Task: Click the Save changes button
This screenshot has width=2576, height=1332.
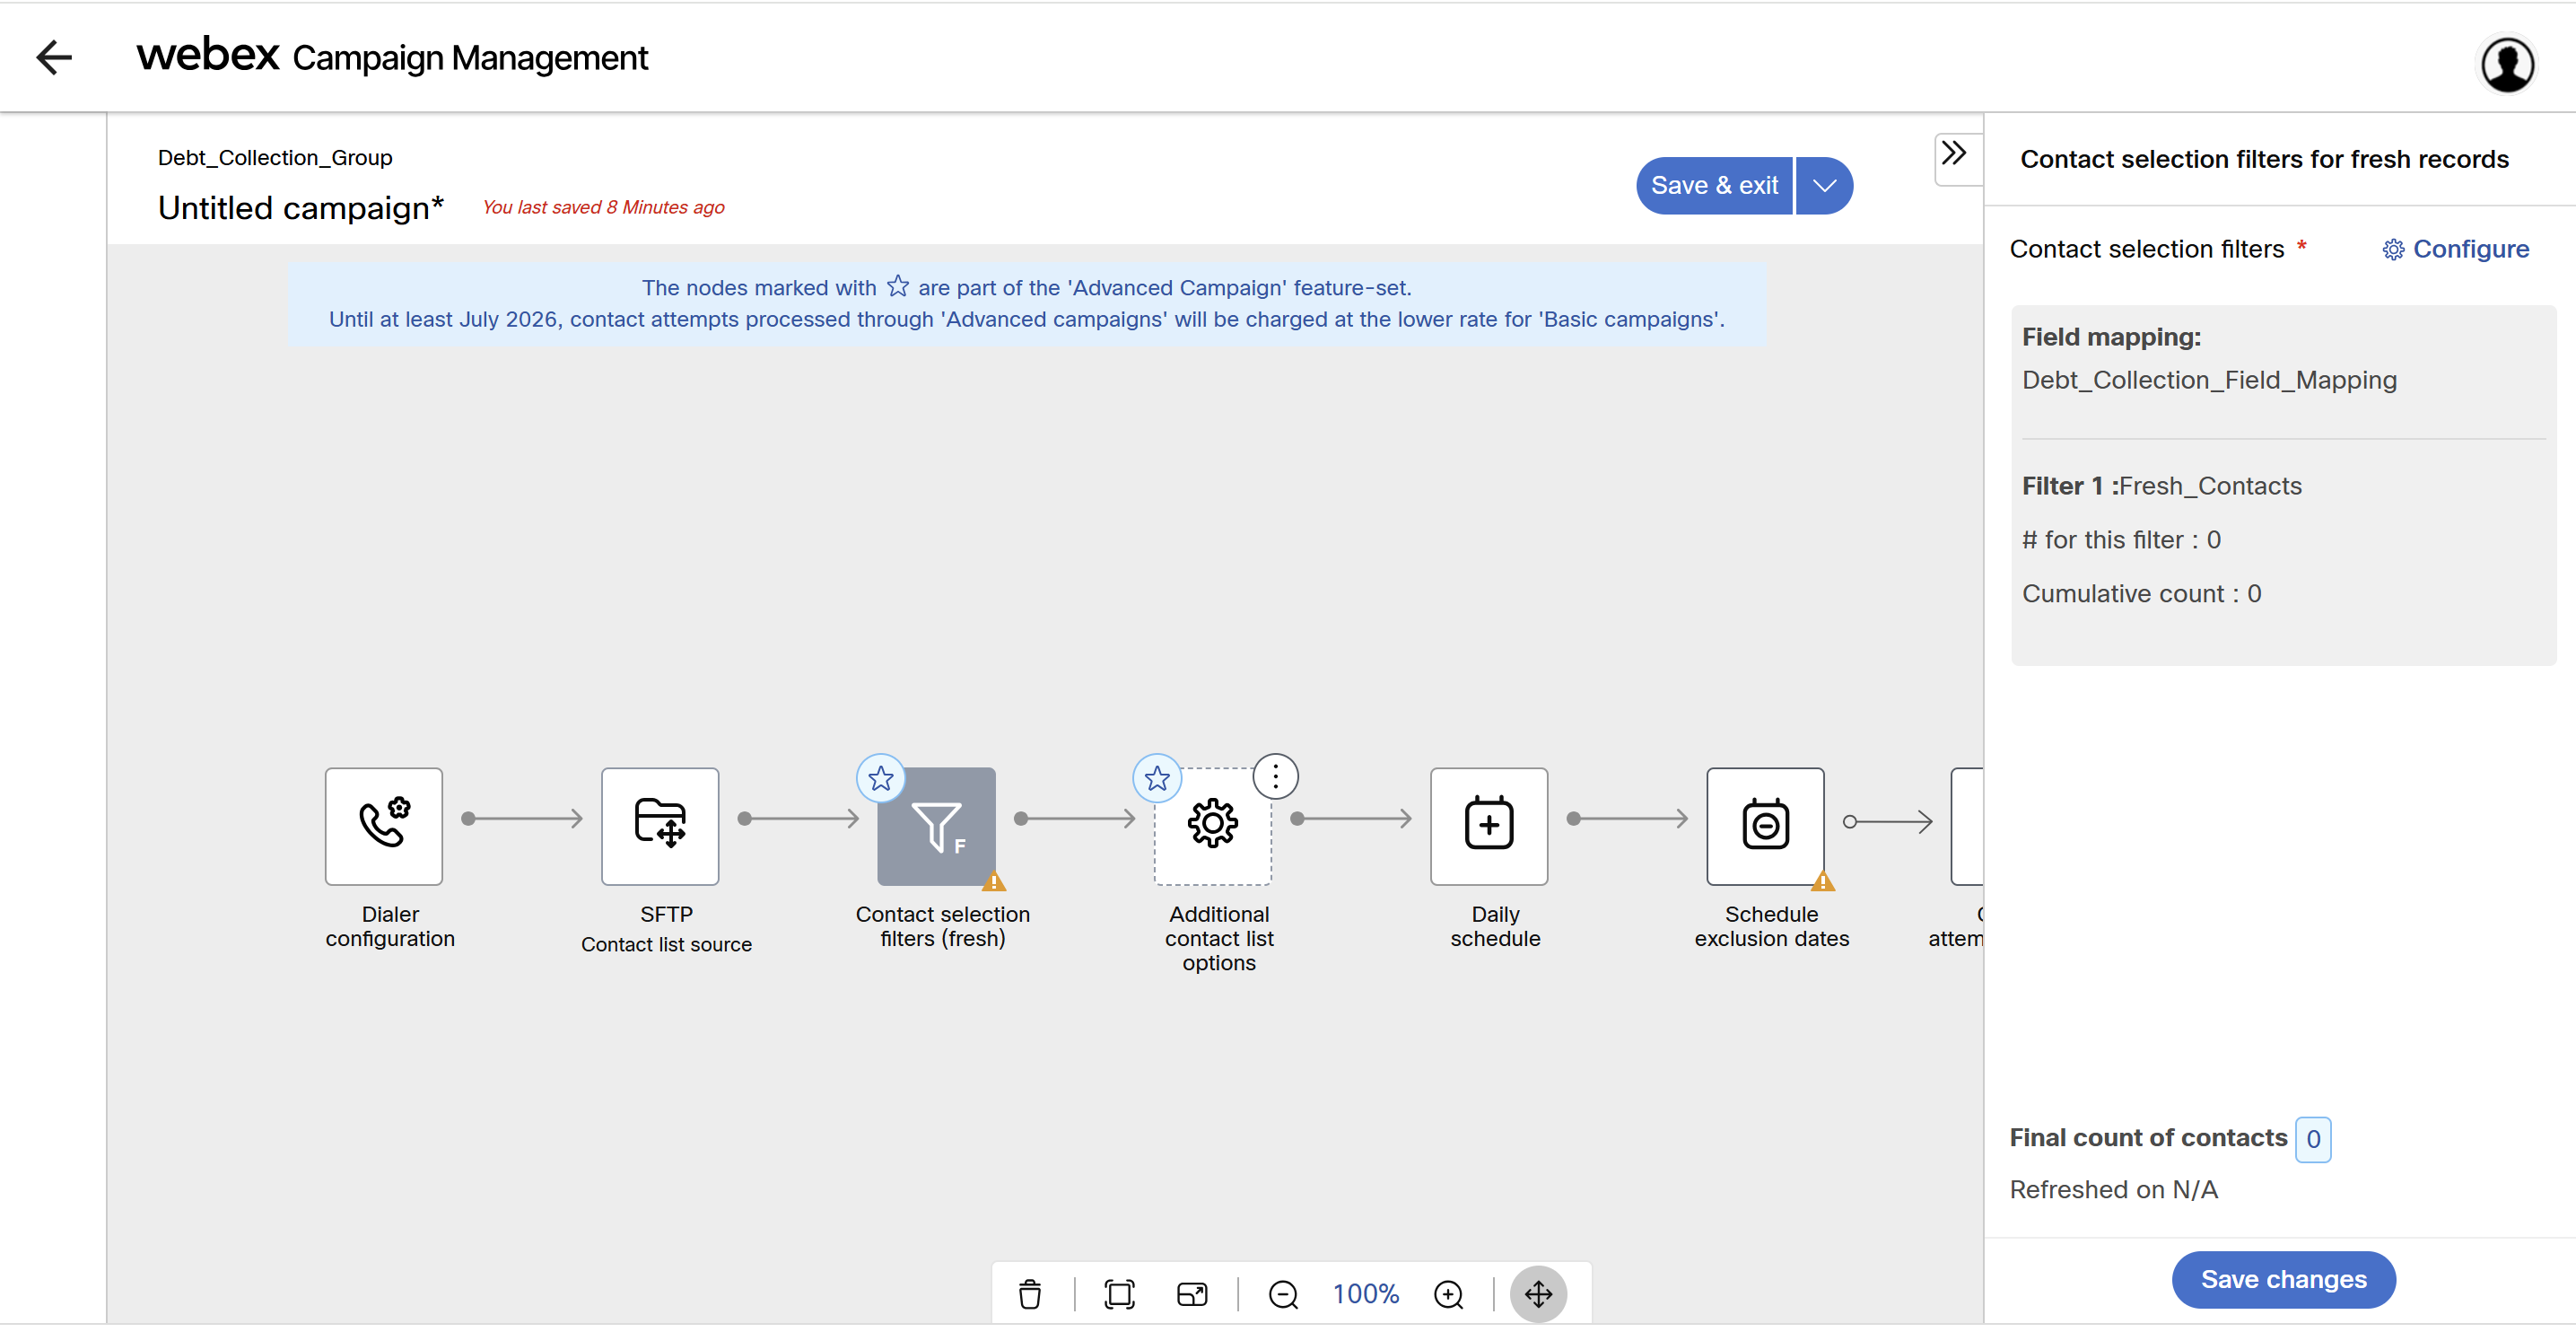Action: tap(2283, 1279)
